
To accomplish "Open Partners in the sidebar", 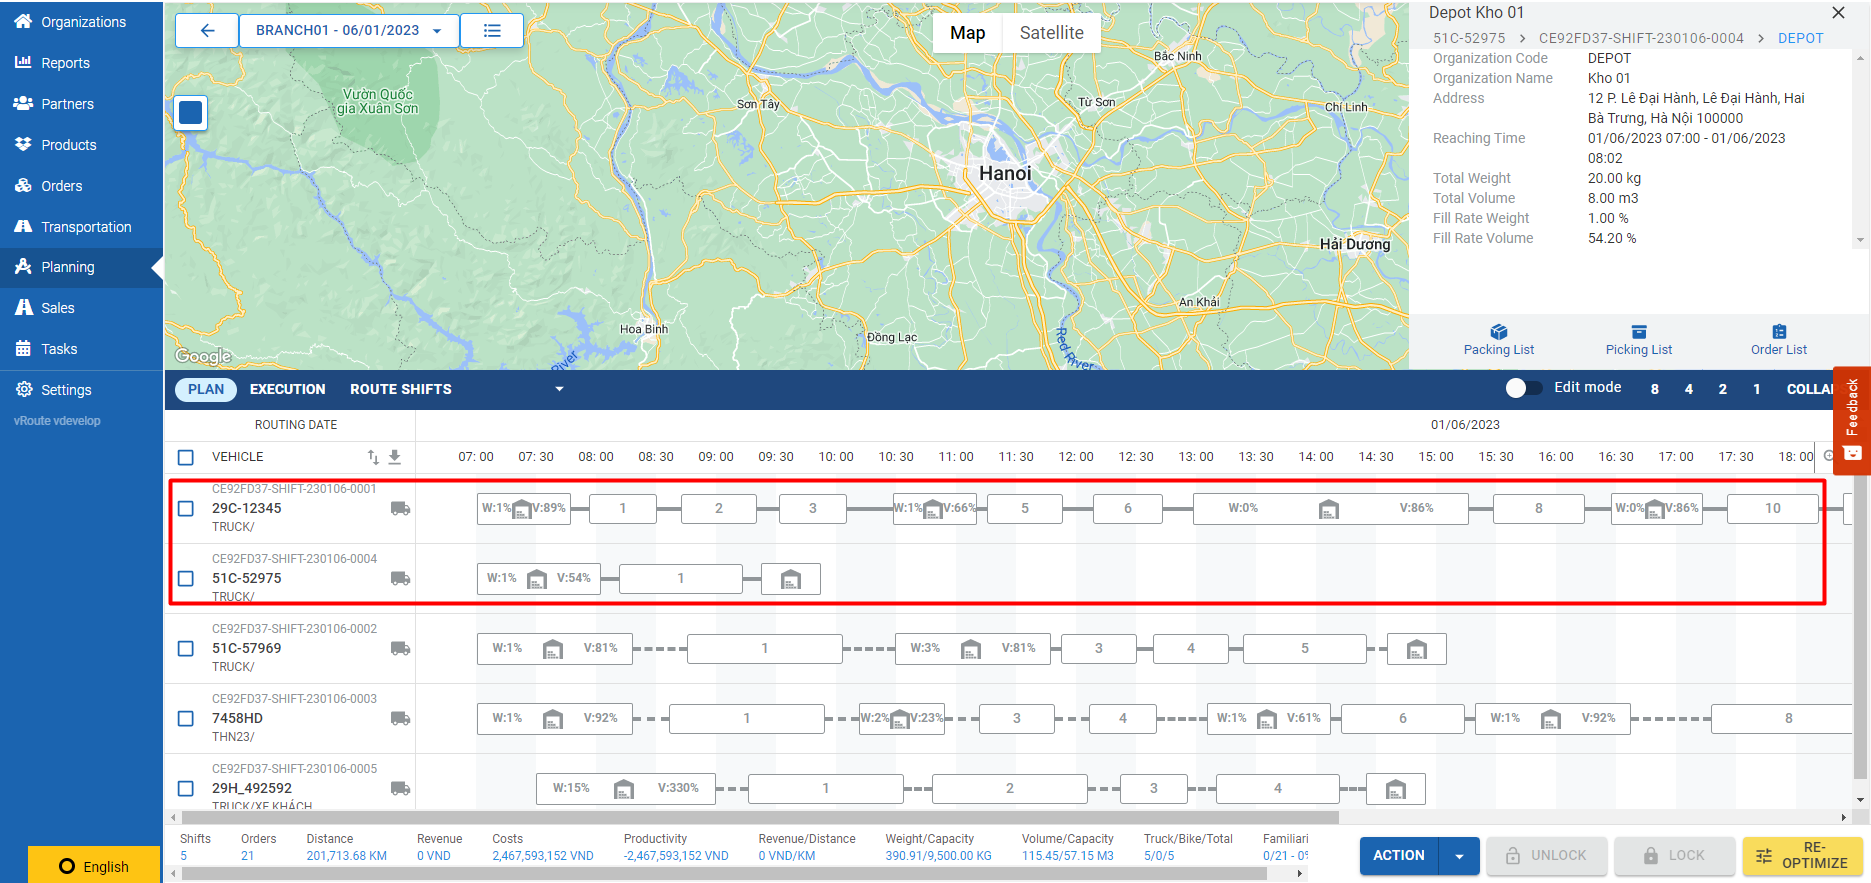I will point(67,104).
